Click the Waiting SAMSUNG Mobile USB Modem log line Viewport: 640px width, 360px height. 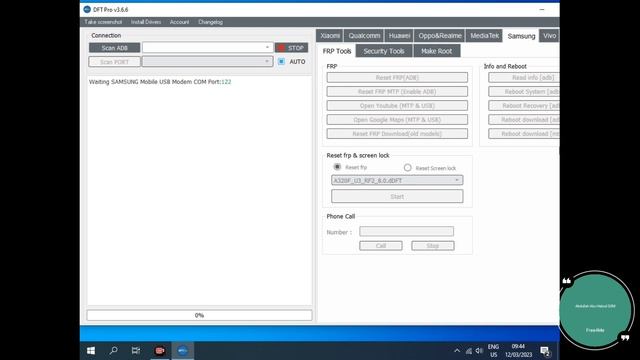(160, 82)
